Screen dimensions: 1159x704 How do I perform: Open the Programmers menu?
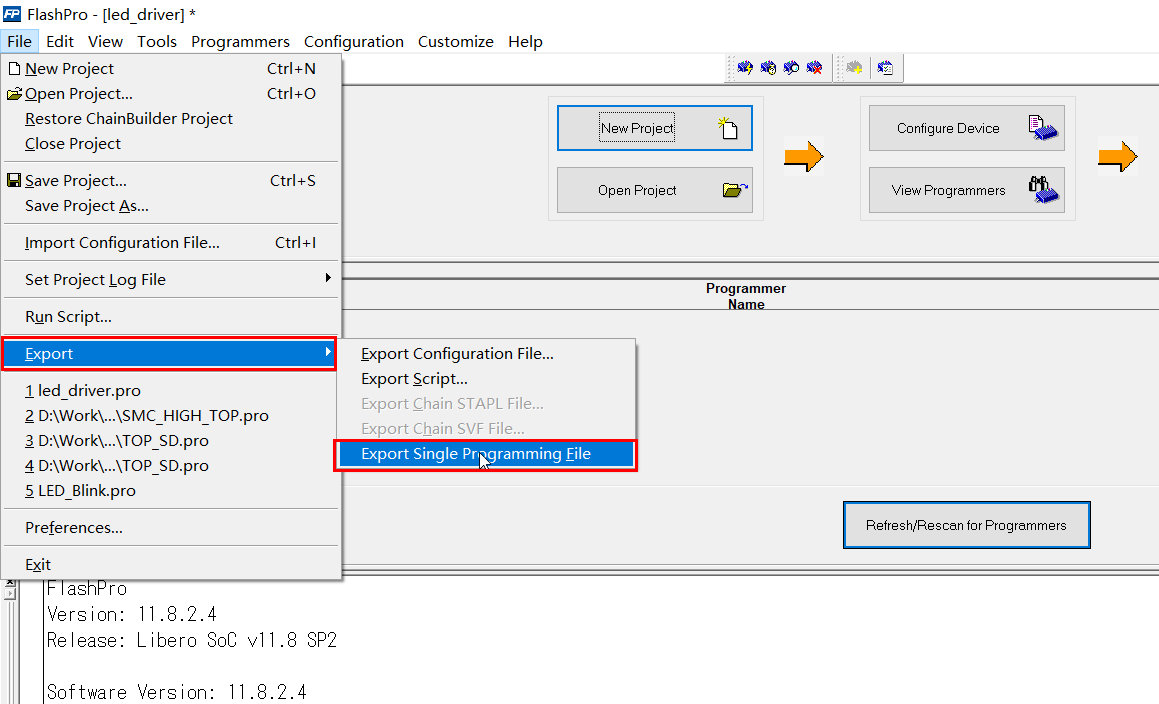click(x=240, y=42)
